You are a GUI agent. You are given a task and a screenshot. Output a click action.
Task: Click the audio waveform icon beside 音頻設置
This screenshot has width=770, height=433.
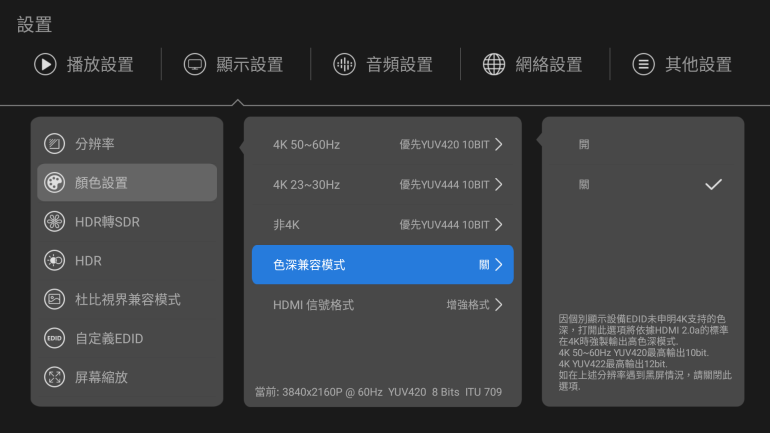point(344,64)
